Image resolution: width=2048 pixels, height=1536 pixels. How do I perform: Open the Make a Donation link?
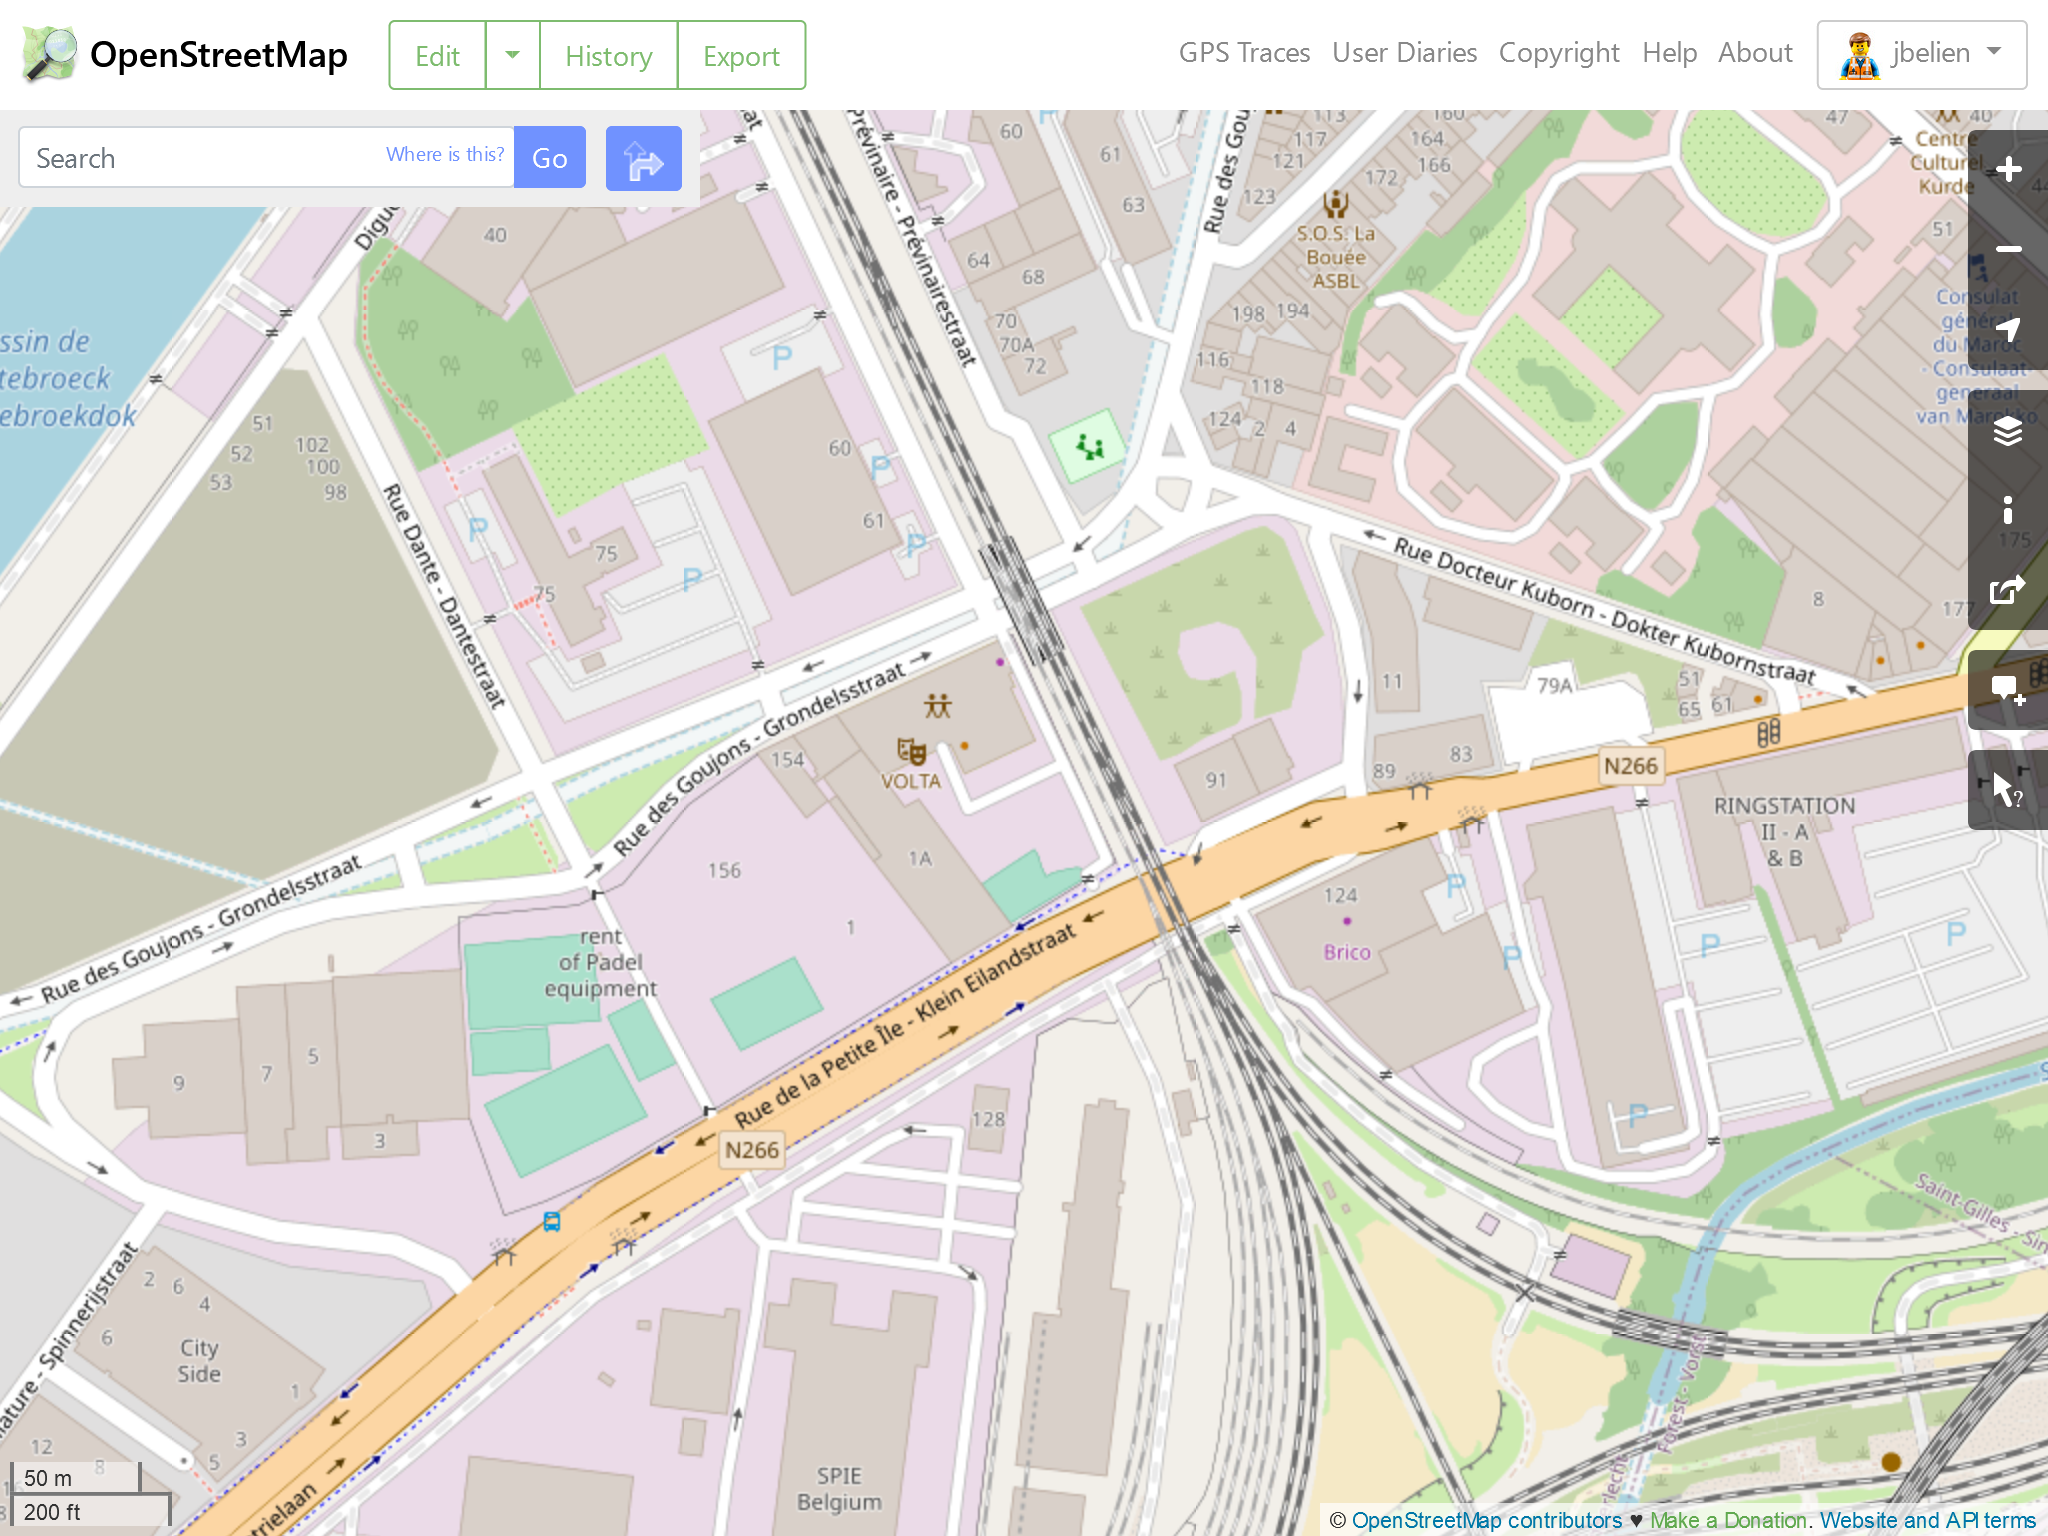coord(1727,1520)
